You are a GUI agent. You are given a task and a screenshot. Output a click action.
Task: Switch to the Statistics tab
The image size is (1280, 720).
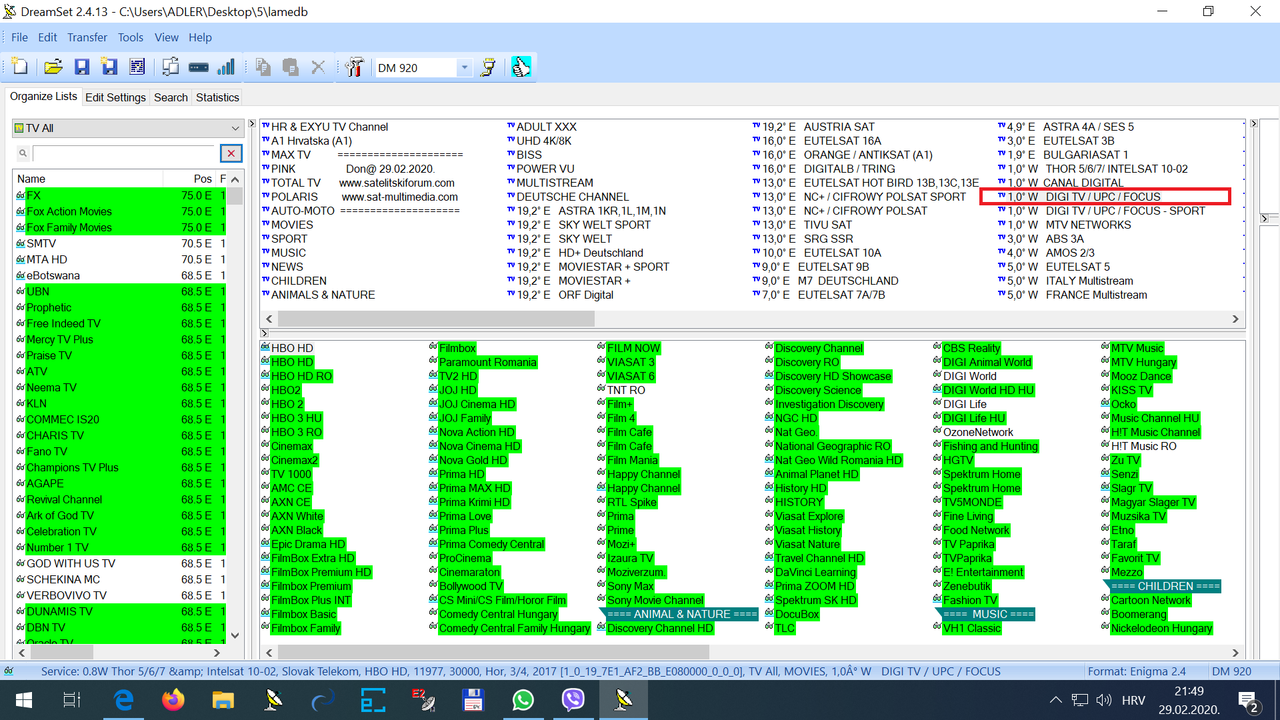(x=217, y=98)
